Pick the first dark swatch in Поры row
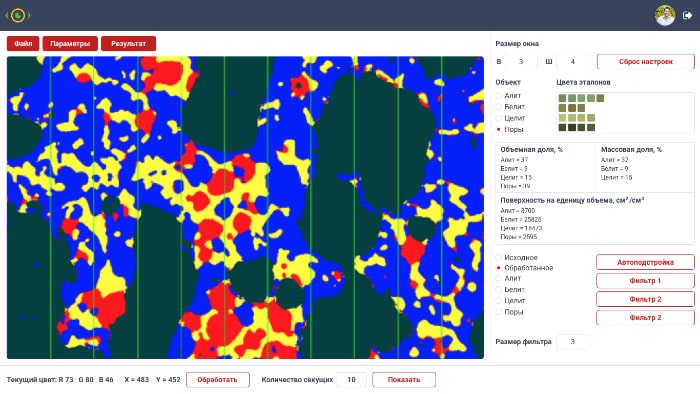This screenshot has width=700, height=394. pos(562,128)
